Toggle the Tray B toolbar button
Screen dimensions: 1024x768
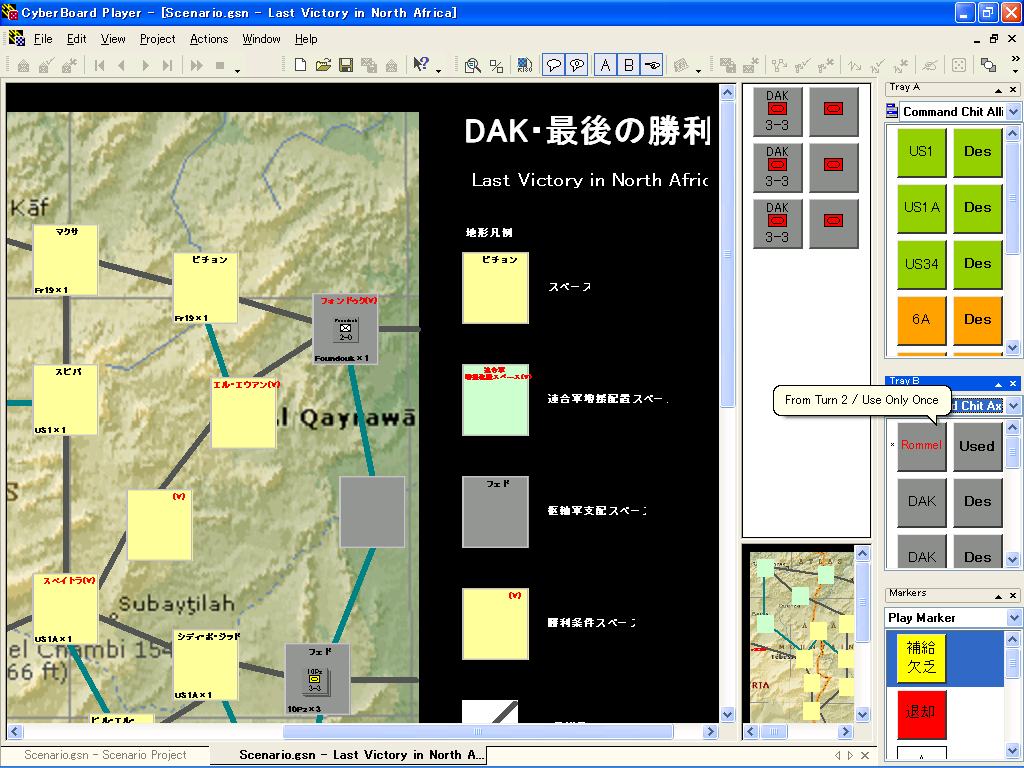(x=629, y=65)
